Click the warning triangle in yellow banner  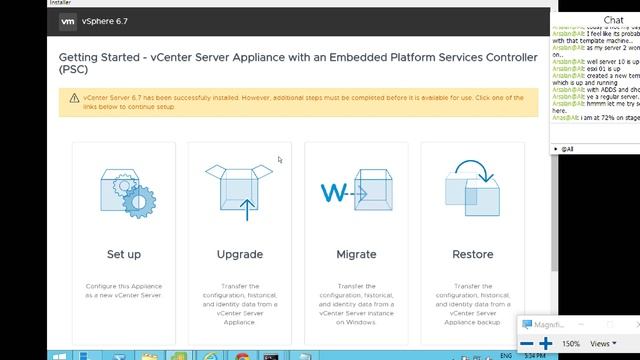pos(74,98)
